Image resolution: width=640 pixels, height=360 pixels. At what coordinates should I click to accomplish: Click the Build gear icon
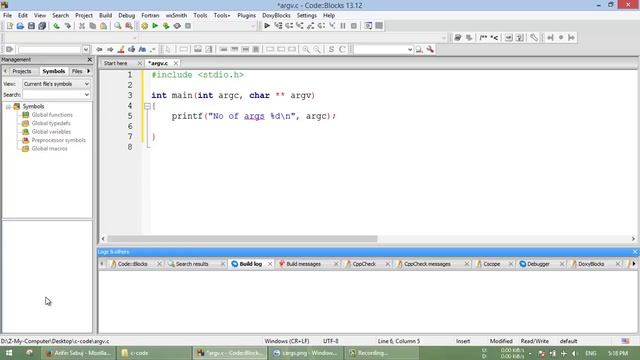[144, 26]
